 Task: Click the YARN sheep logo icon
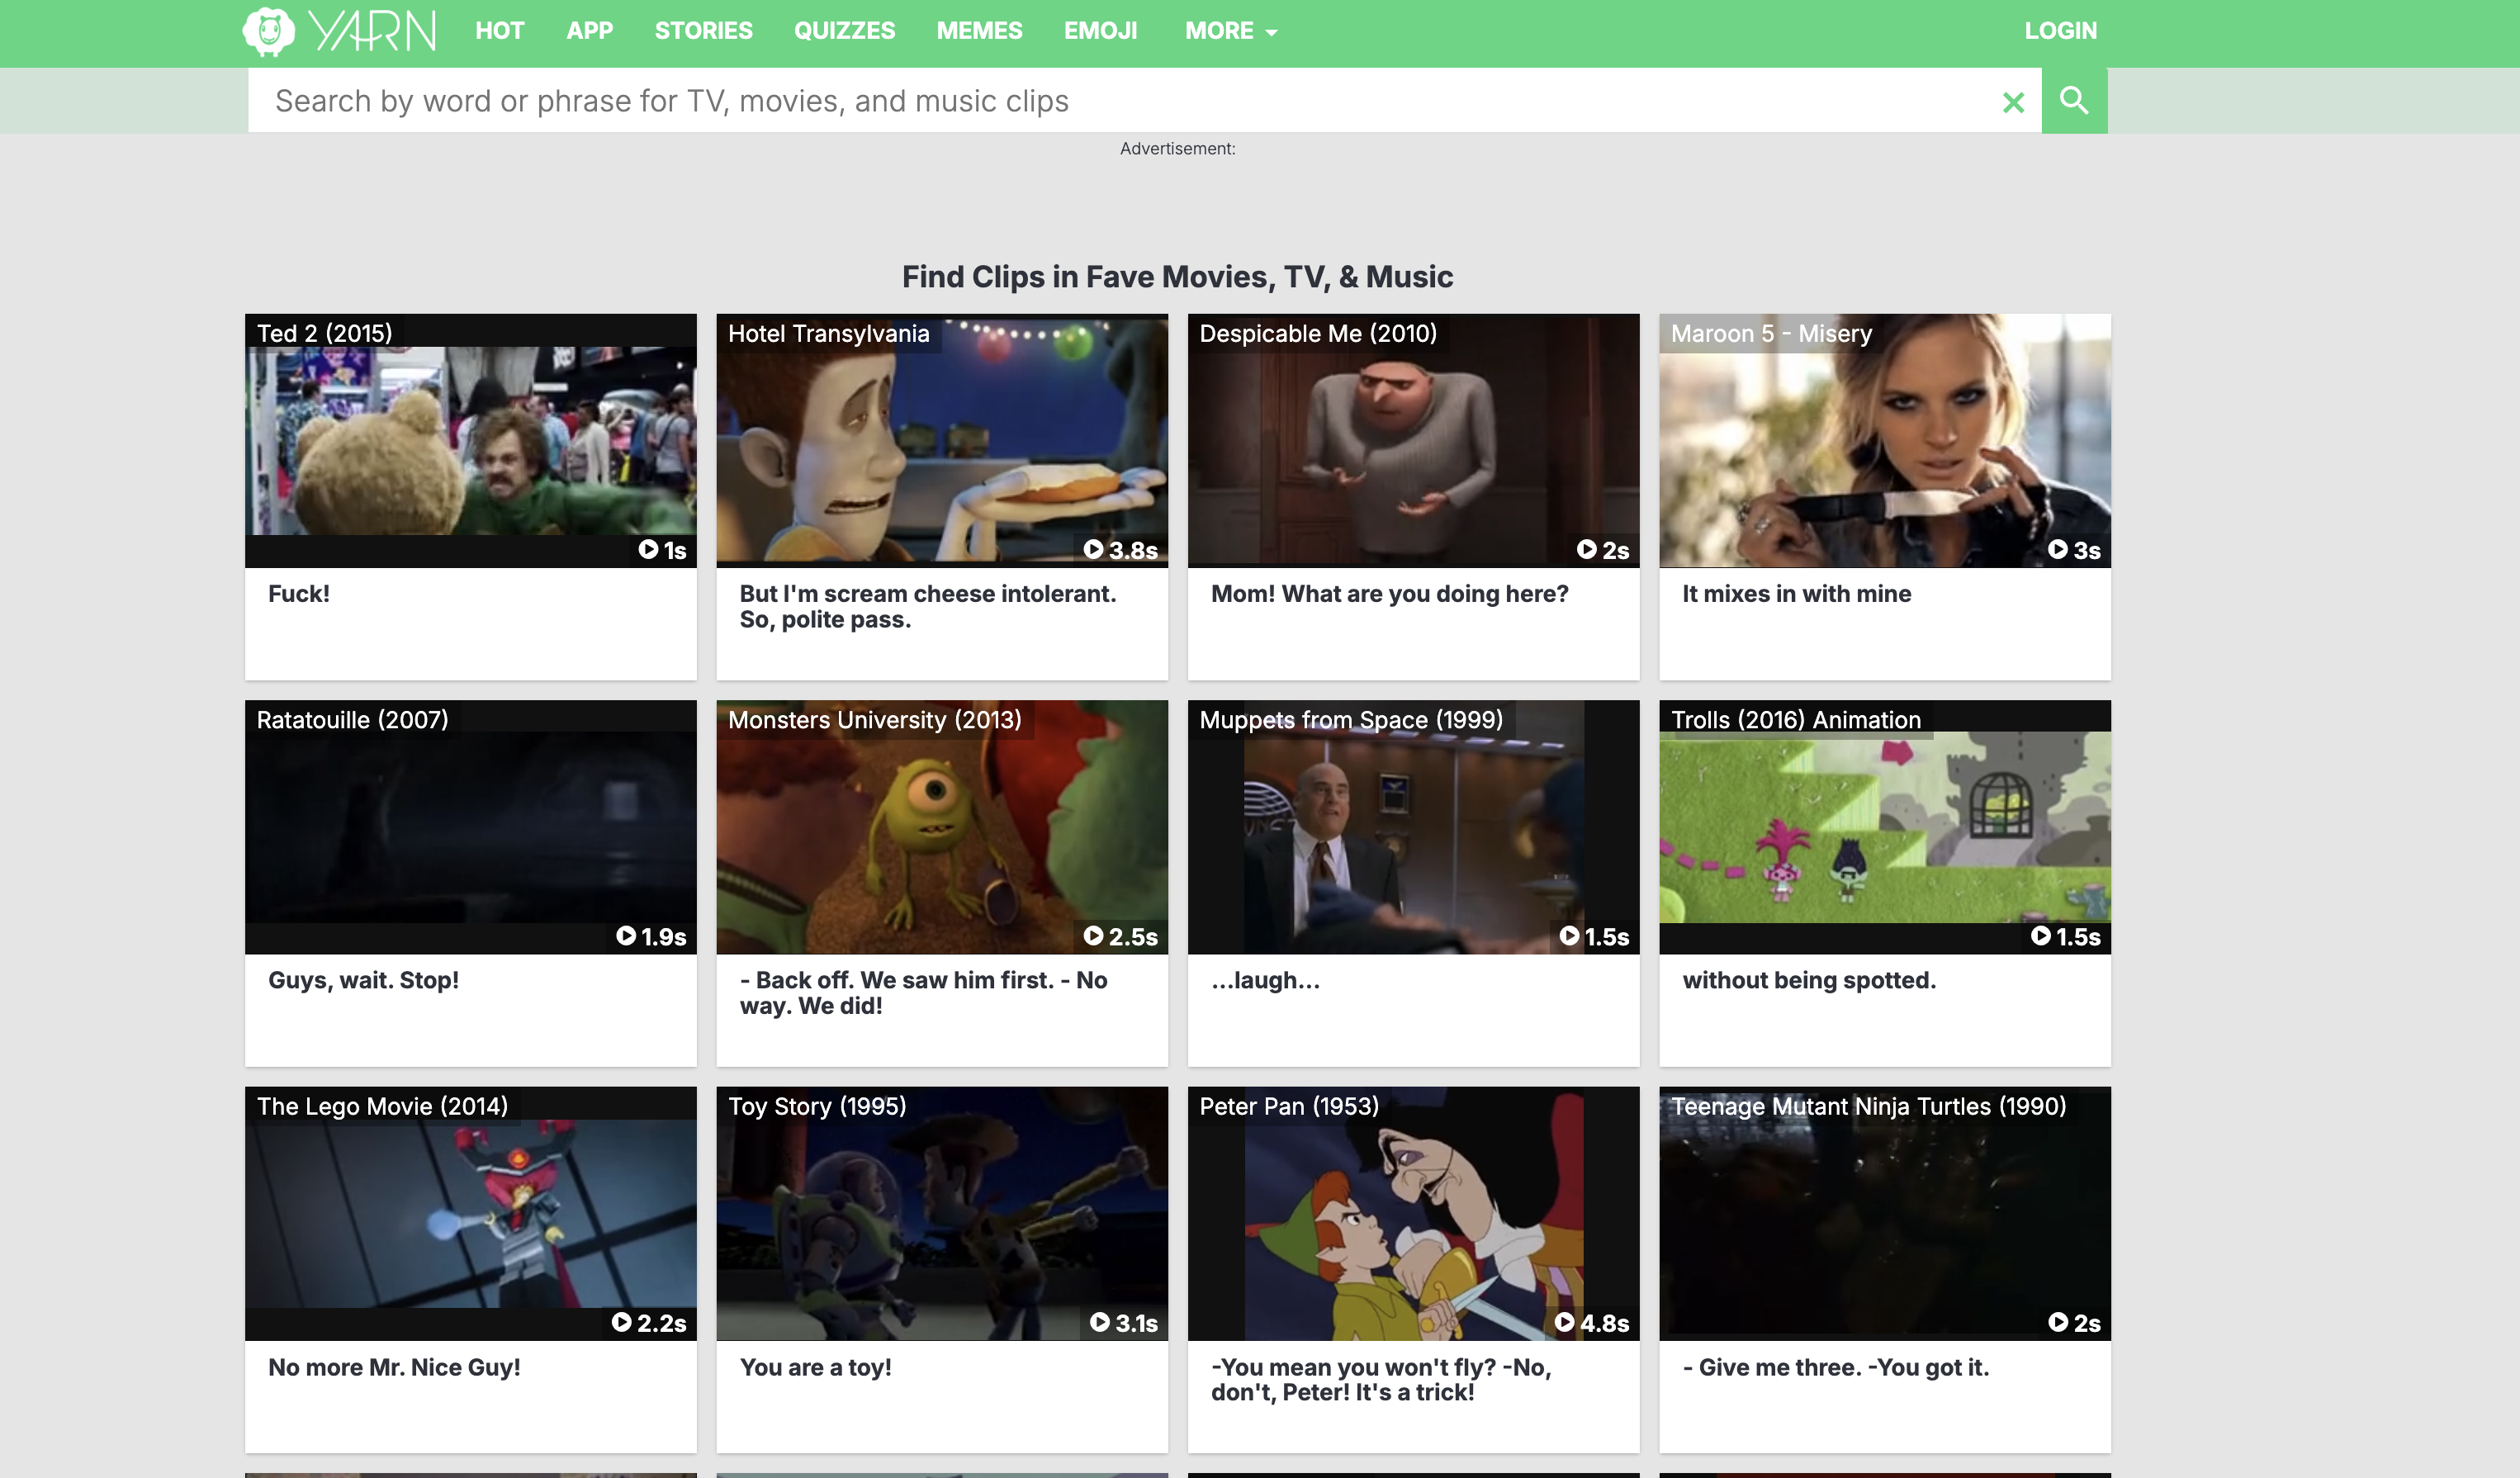[268, 31]
